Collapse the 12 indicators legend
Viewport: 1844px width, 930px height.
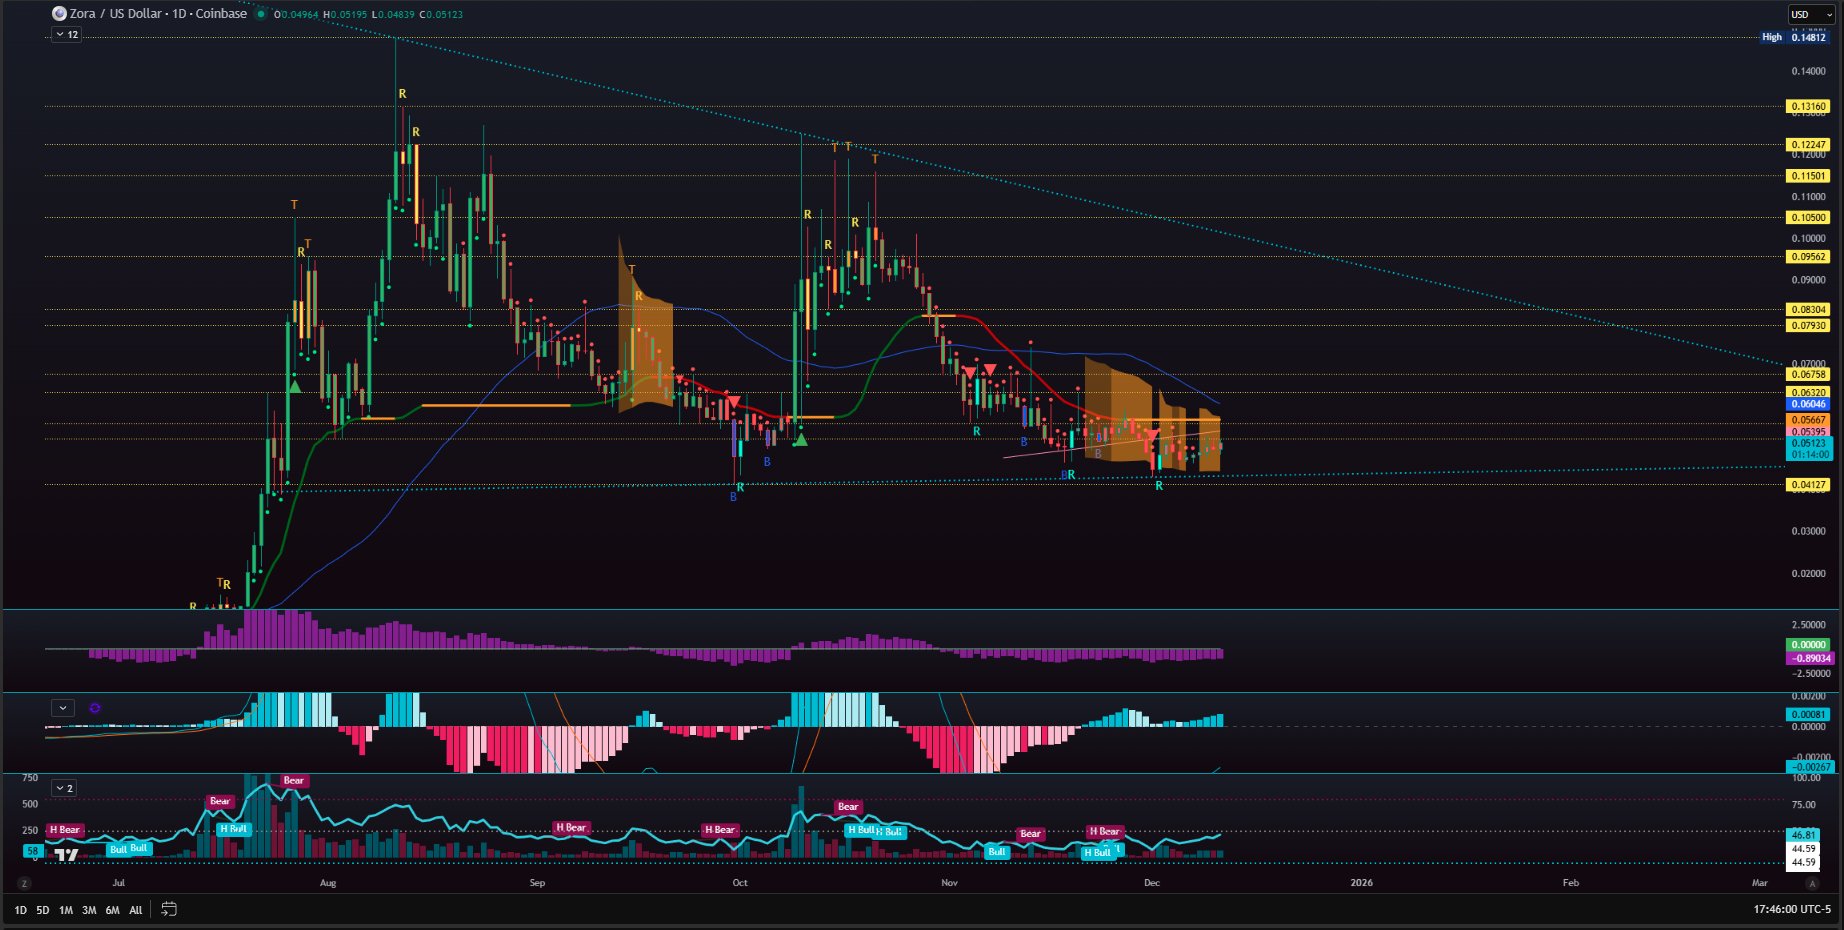(66, 35)
